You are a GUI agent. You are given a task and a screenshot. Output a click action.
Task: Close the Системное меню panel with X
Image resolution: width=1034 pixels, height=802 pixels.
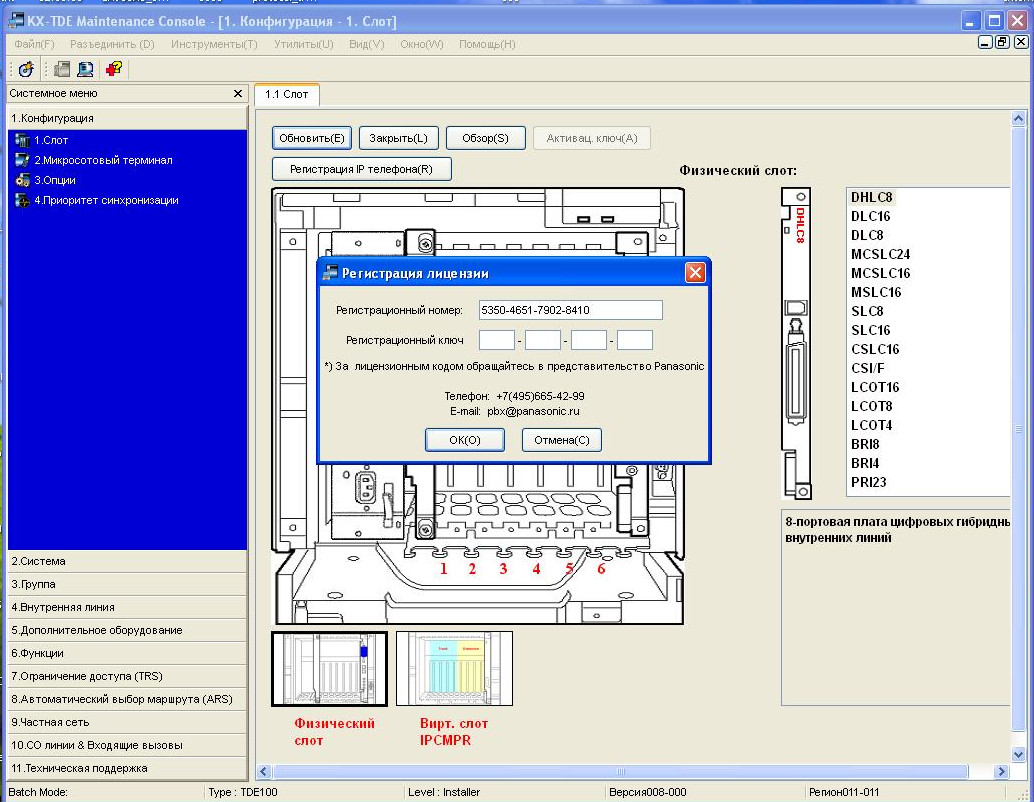[237, 94]
